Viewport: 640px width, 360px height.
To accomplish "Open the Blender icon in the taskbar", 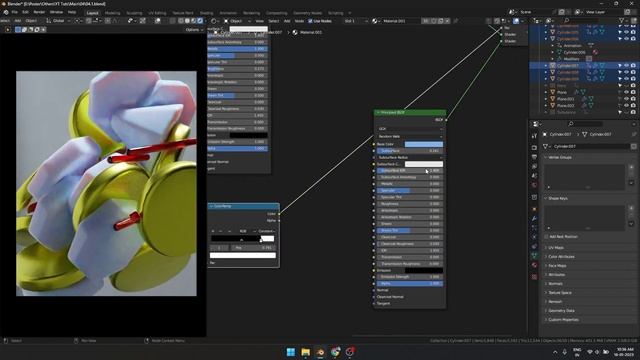I will click(320, 352).
